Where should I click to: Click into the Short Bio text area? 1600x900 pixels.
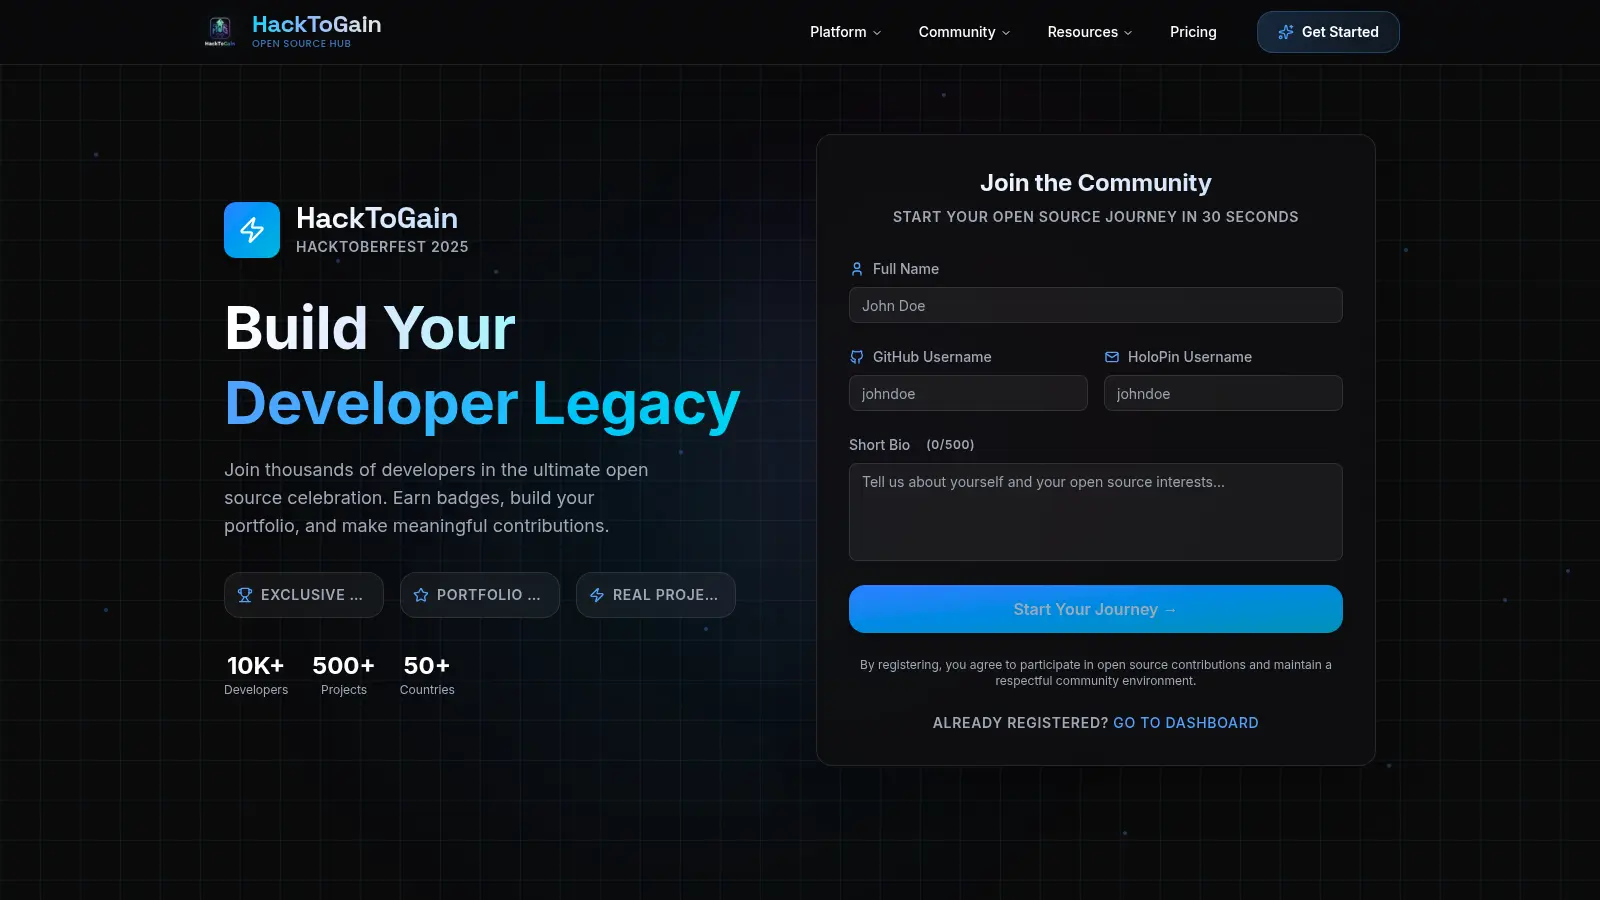point(1096,511)
